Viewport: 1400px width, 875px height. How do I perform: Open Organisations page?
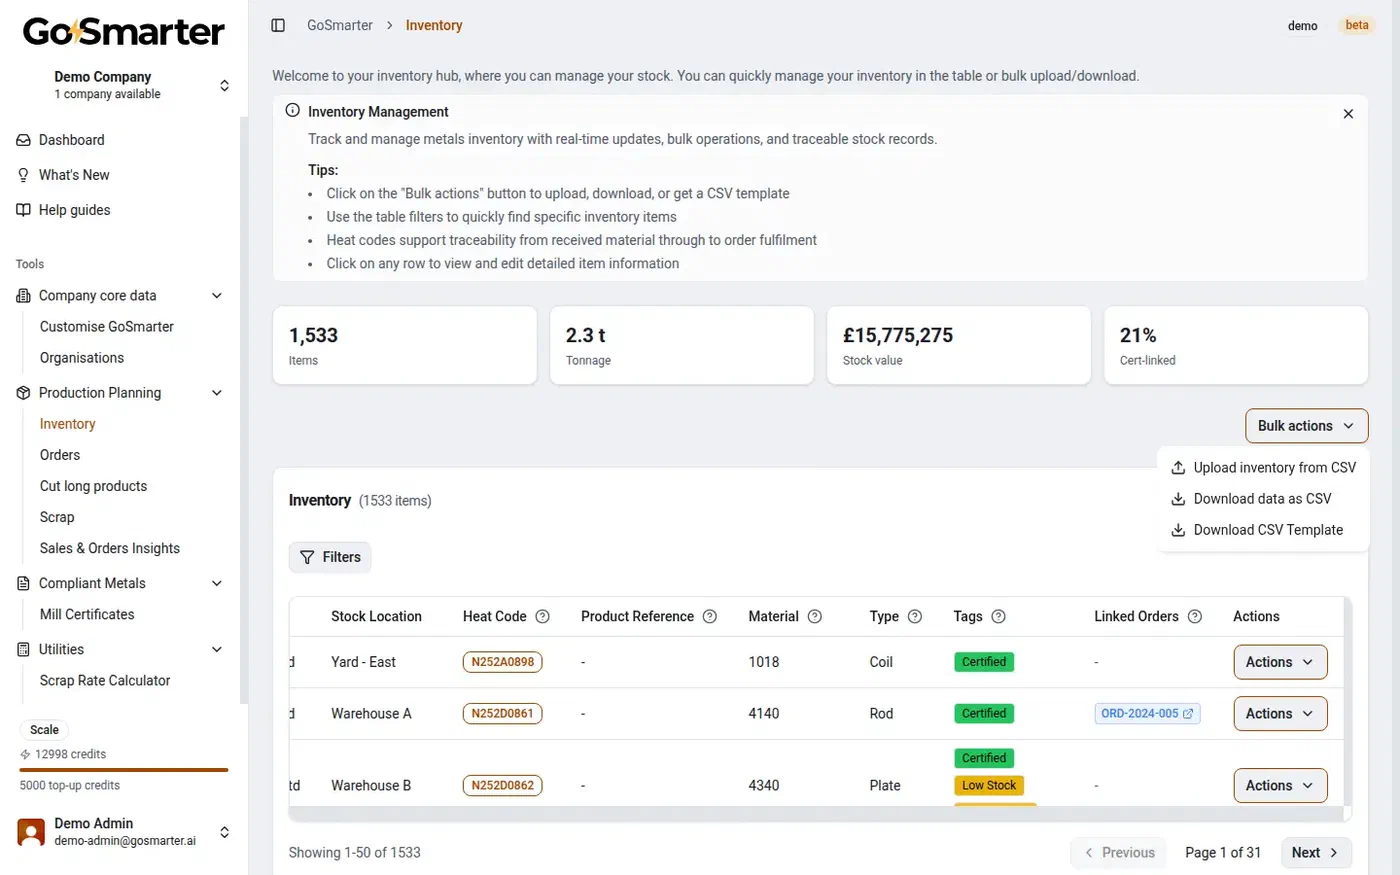point(82,358)
